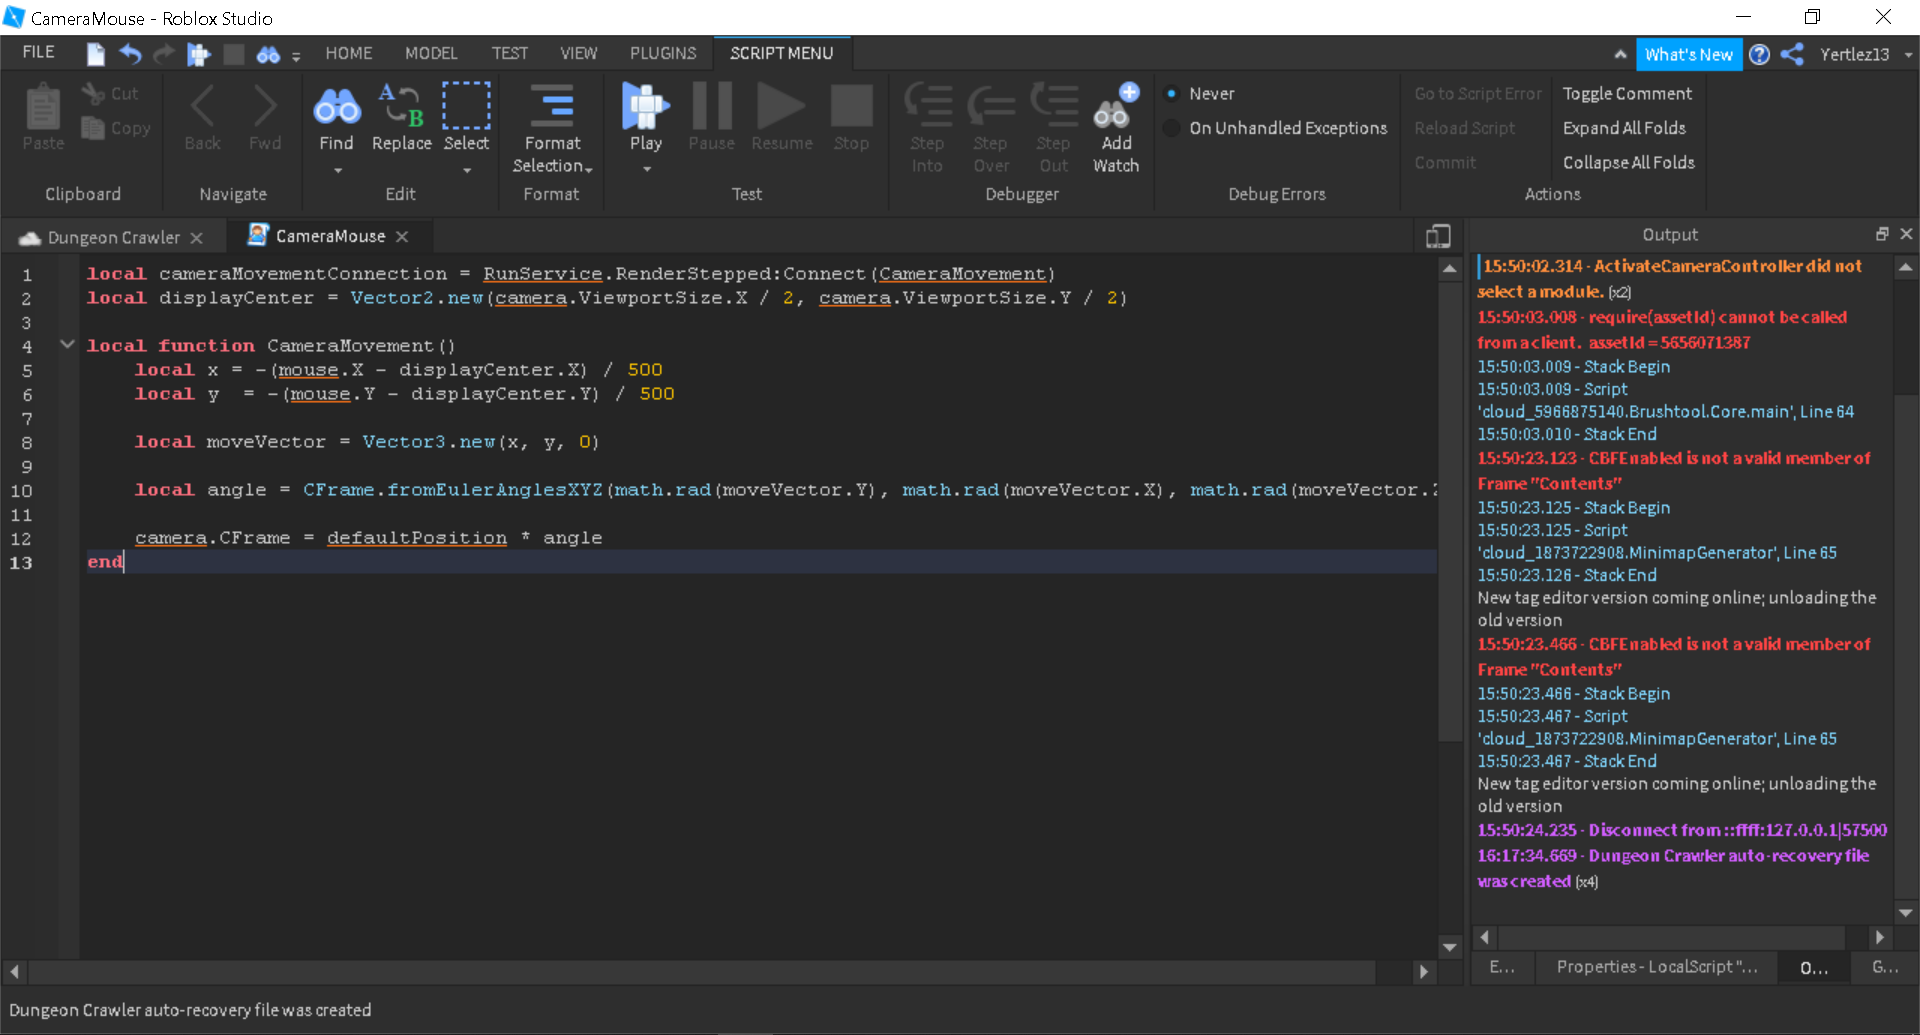Click the undo arrow icon
1920x1035 pixels.
click(130, 54)
